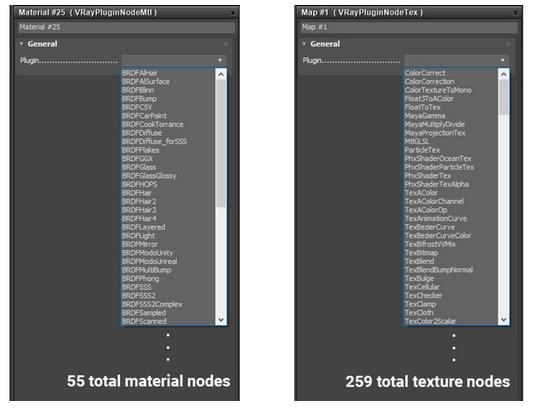Choose BRDFBlinn plugin
This screenshot has width=535, height=408.
[138, 90]
